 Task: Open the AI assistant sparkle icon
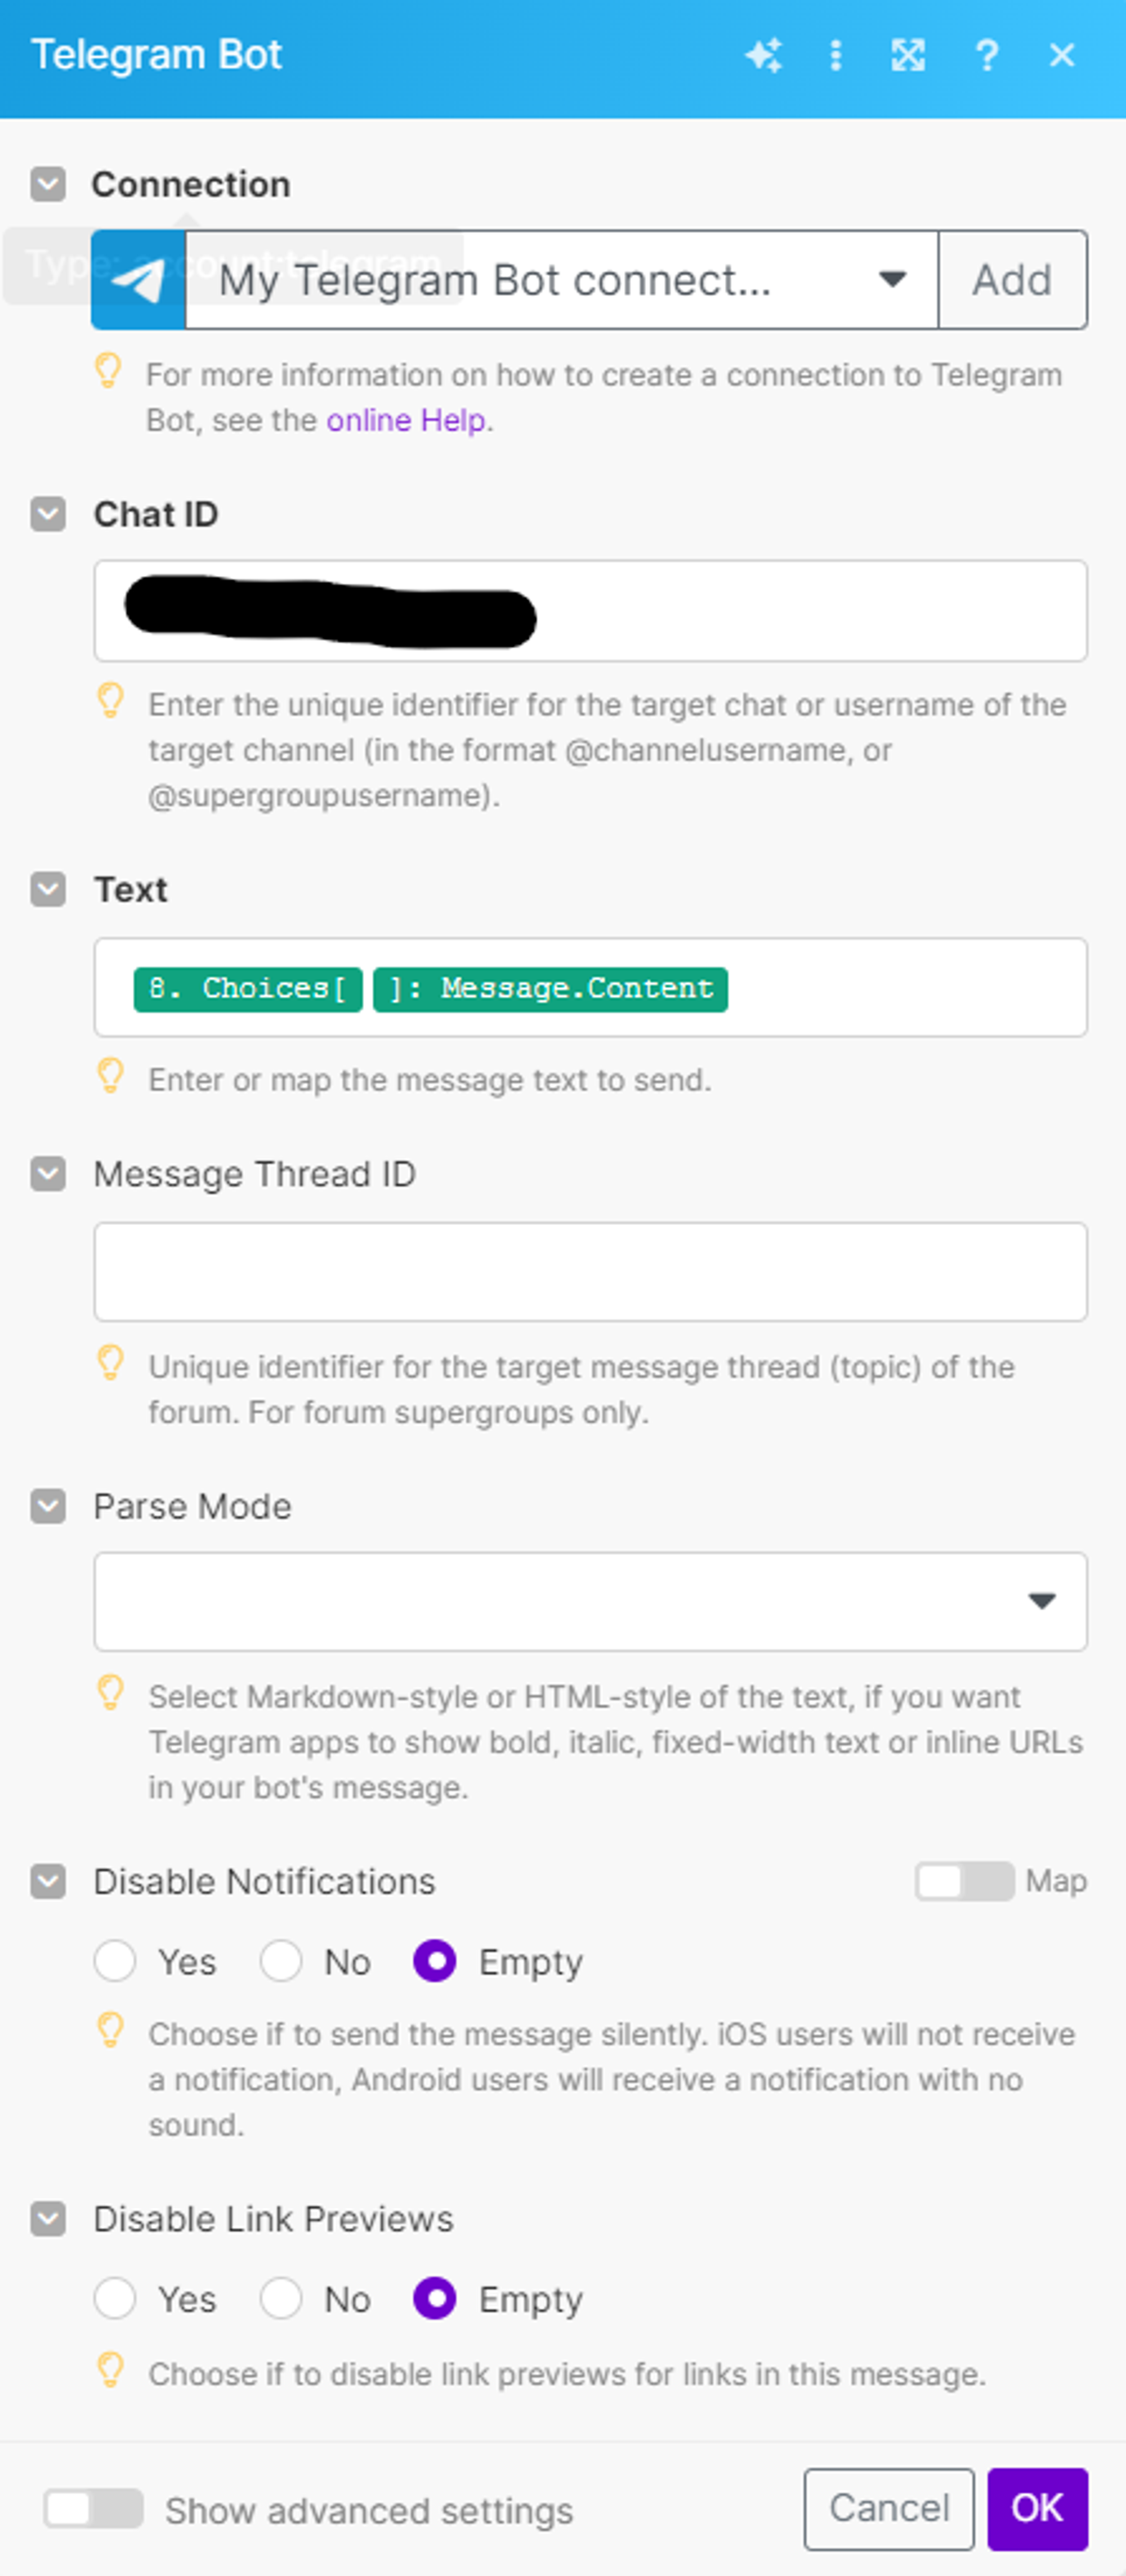click(x=764, y=55)
